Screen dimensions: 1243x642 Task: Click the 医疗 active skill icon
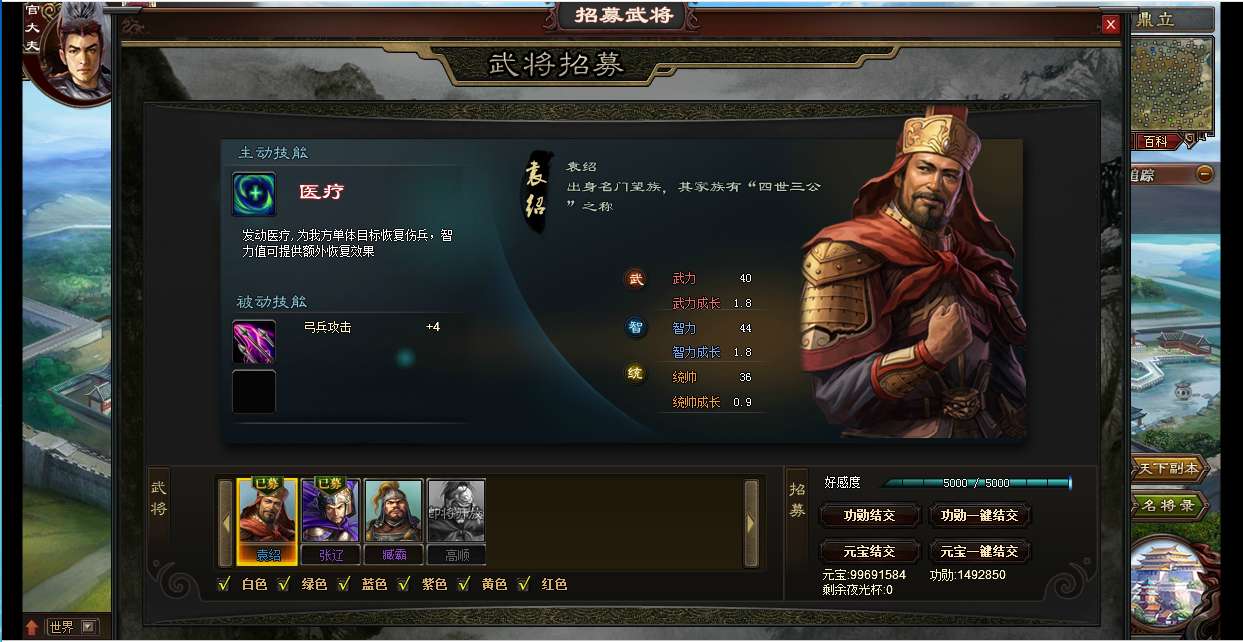pyautogui.click(x=254, y=194)
